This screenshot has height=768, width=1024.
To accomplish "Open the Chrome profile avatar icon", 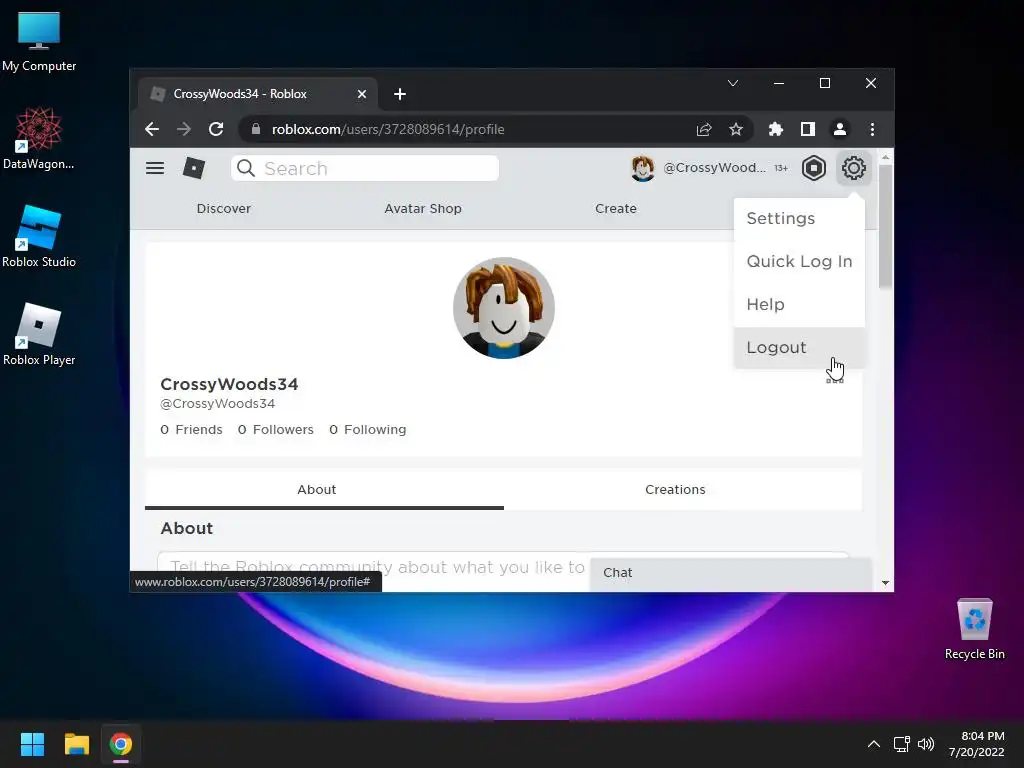I will (x=840, y=129).
